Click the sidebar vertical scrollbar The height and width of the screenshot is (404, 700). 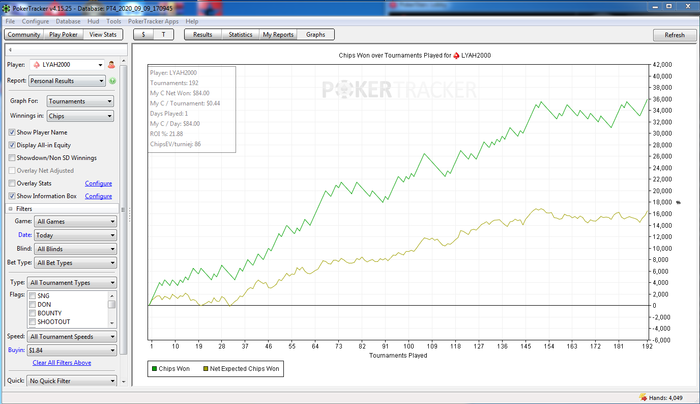pyautogui.click(x=124, y=210)
